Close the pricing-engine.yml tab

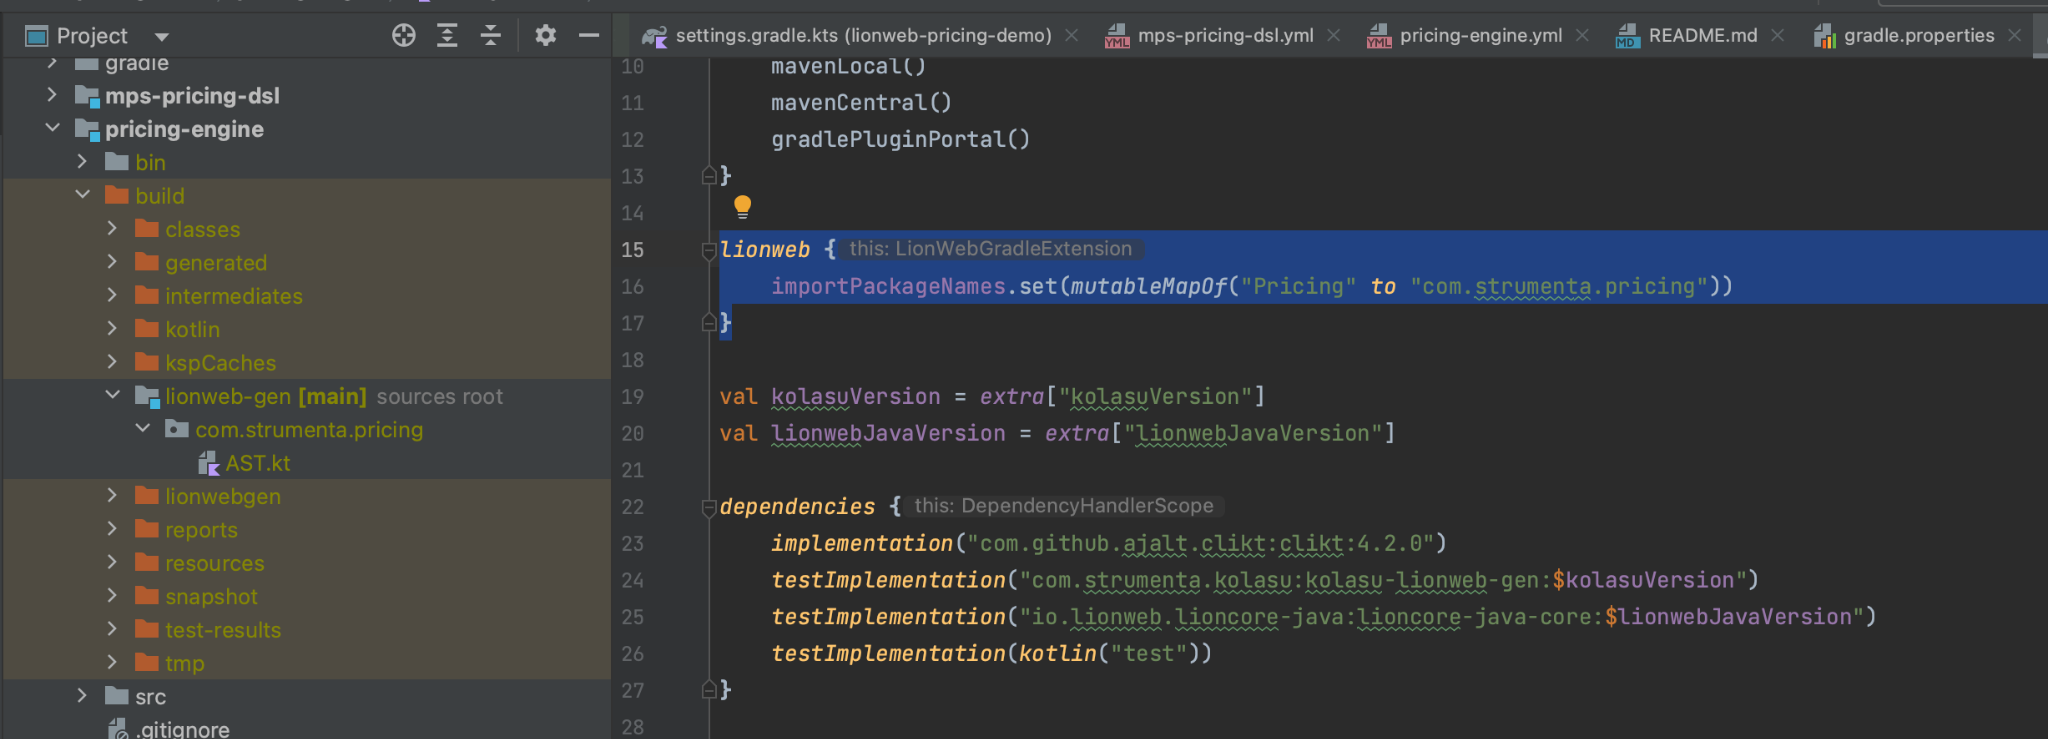[x=1582, y=36]
